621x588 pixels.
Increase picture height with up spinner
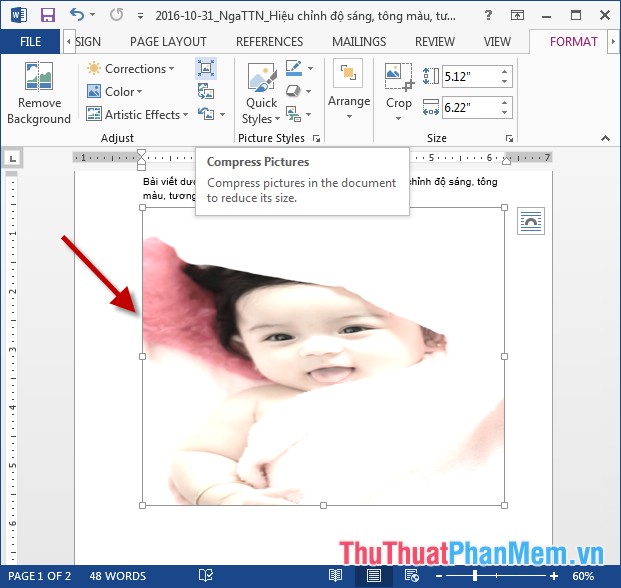[505, 72]
